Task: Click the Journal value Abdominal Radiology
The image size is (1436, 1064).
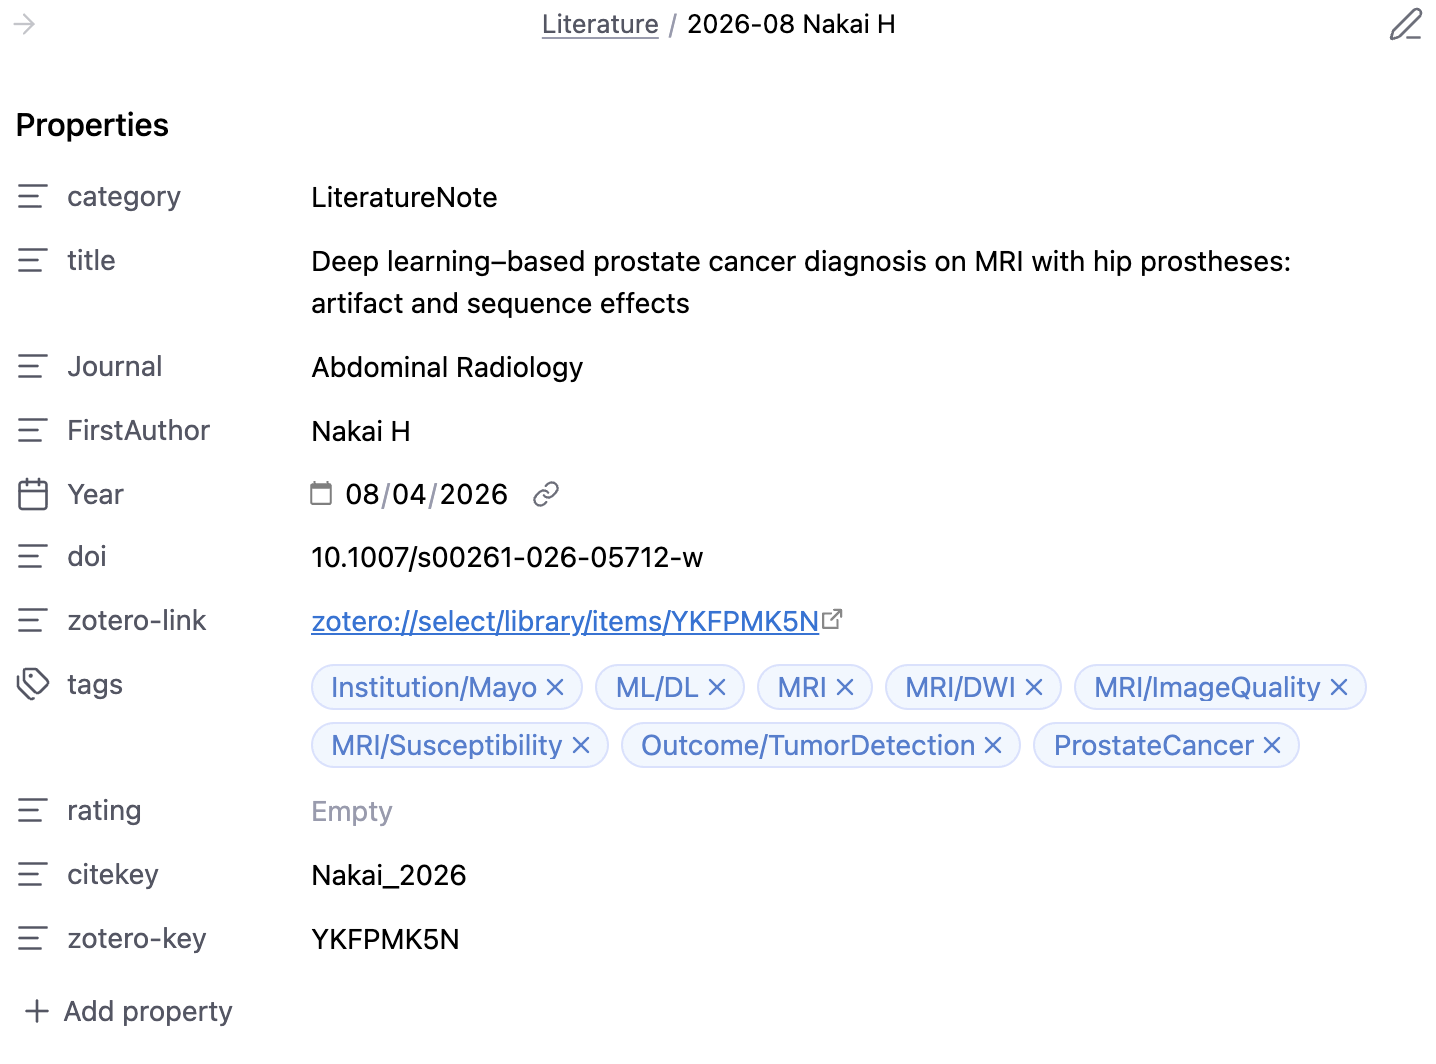Action: (x=447, y=367)
